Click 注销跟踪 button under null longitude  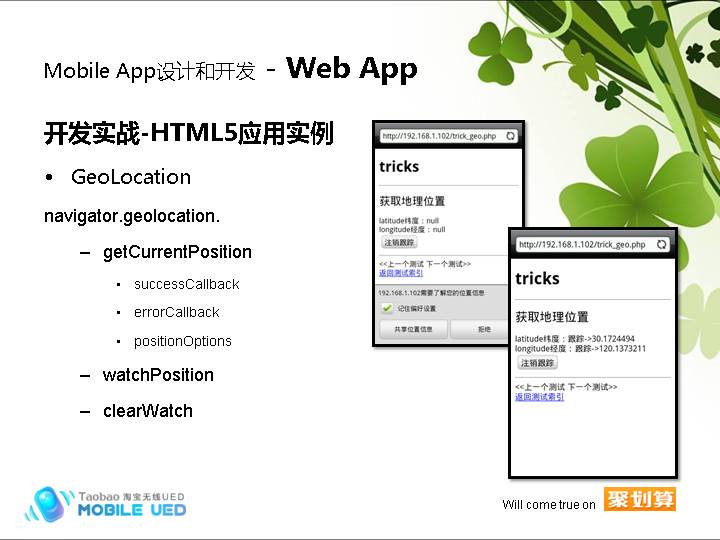click(399, 243)
